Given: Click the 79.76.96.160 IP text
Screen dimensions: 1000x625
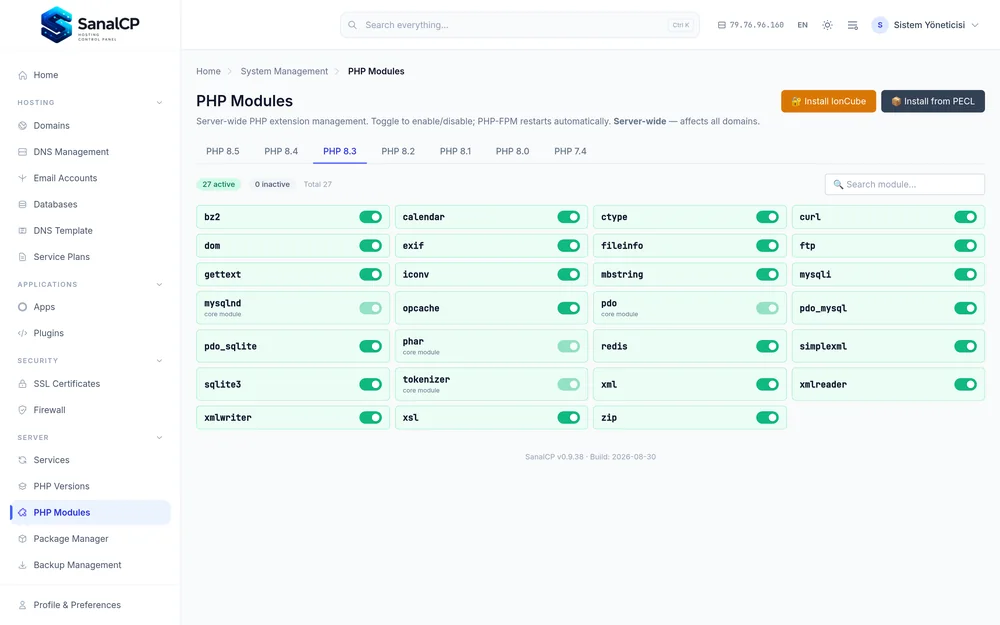Looking at the screenshot, I should tap(756, 25).
